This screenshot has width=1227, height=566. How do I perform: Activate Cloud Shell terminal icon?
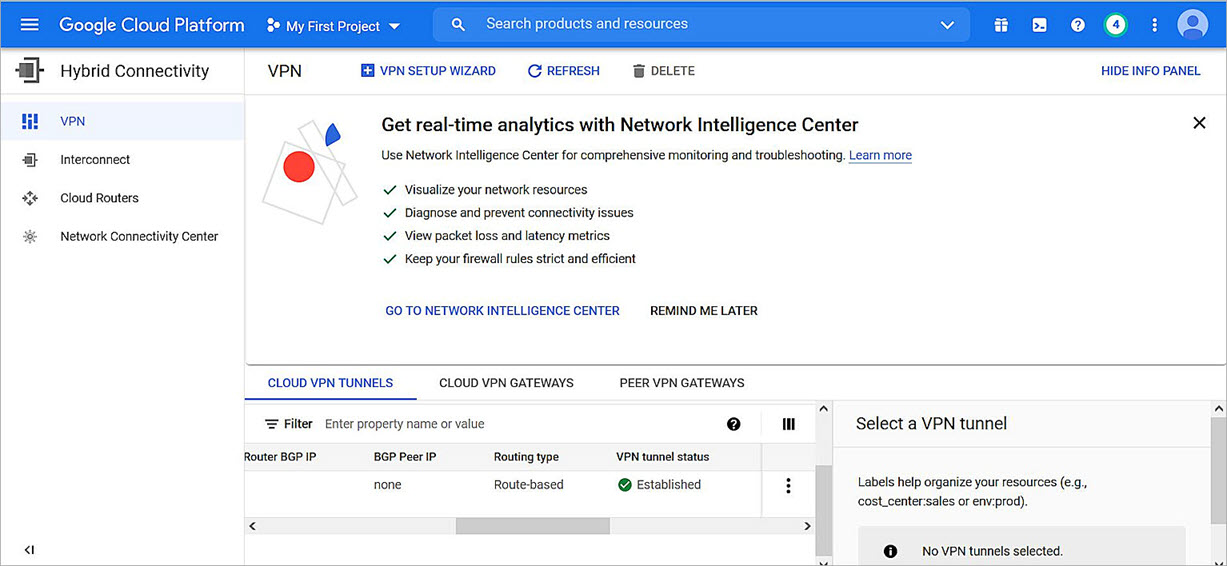pyautogui.click(x=1039, y=25)
